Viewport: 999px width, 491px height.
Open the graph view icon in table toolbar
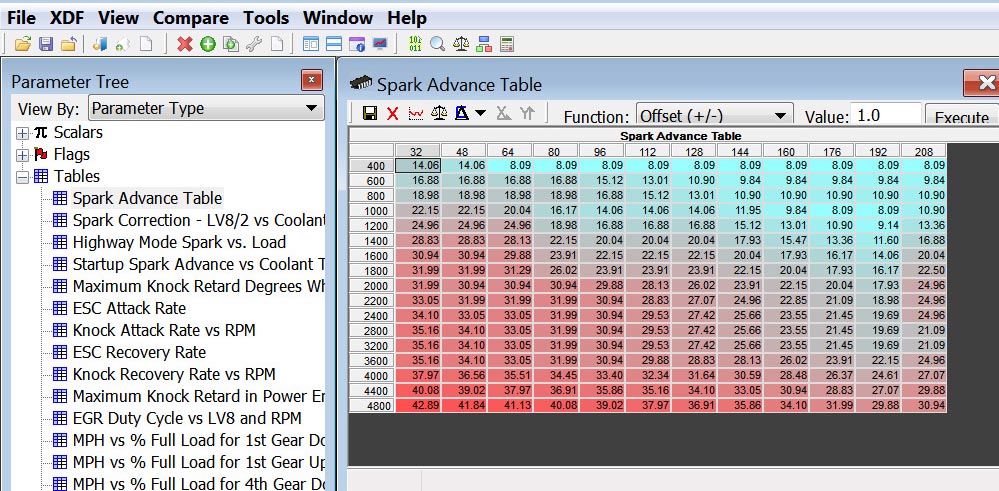pos(415,114)
